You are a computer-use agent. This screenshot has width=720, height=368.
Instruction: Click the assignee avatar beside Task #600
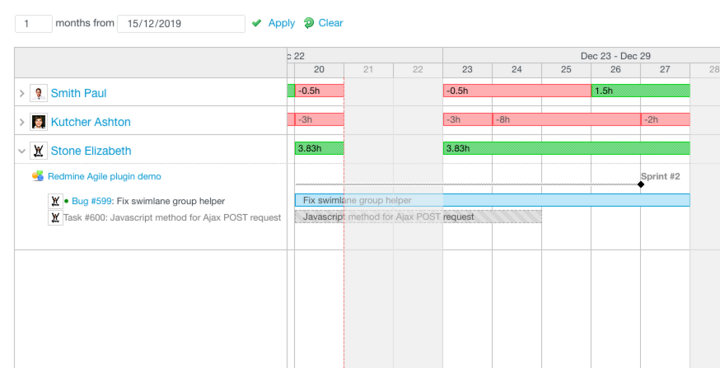click(55, 217)
